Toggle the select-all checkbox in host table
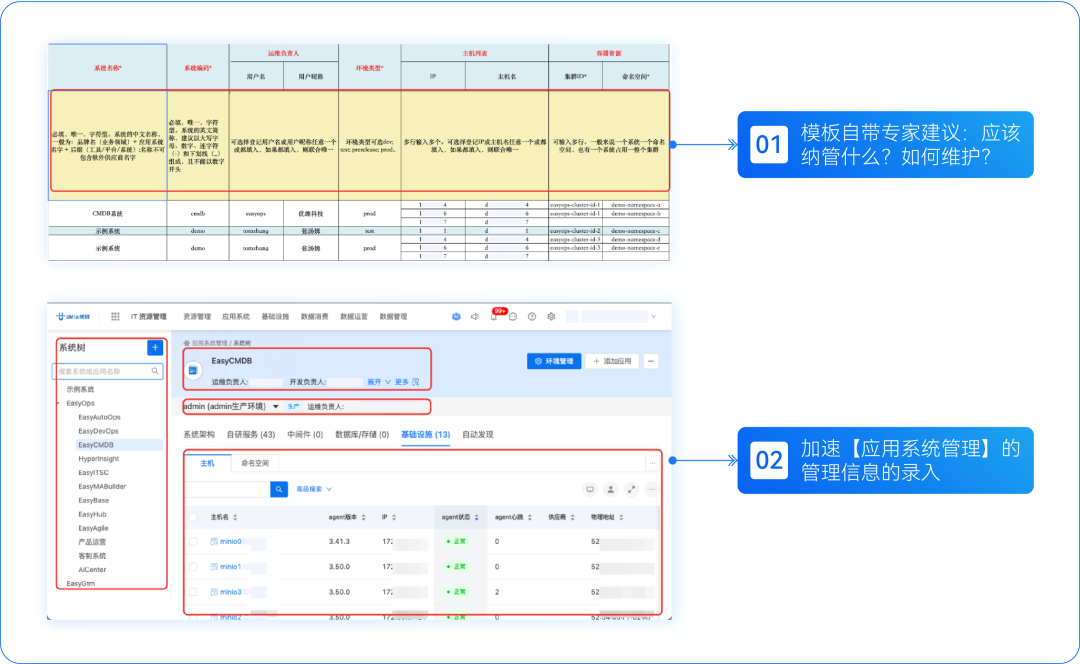Image resolution: width=1080 pixels, height=664 pixels. pyautogui.click(x=194, y=517)
